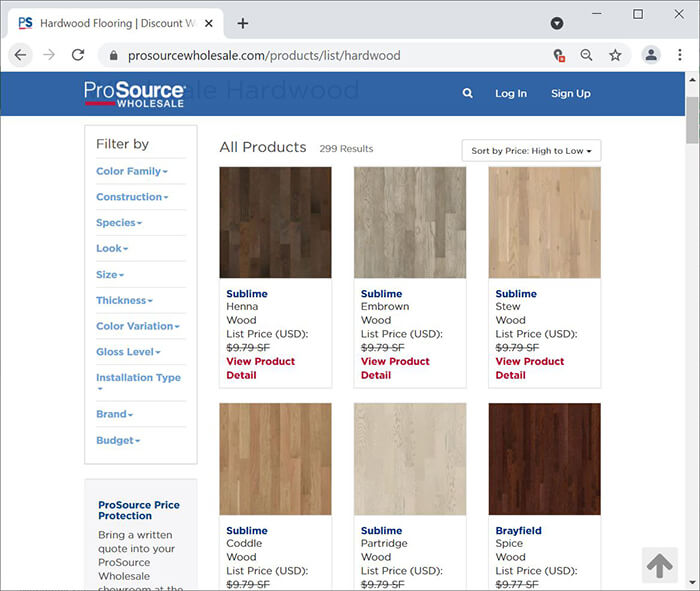Click the ProSource Wholesale logo
This screenshot has width=700, height=591.
[134, 94]
